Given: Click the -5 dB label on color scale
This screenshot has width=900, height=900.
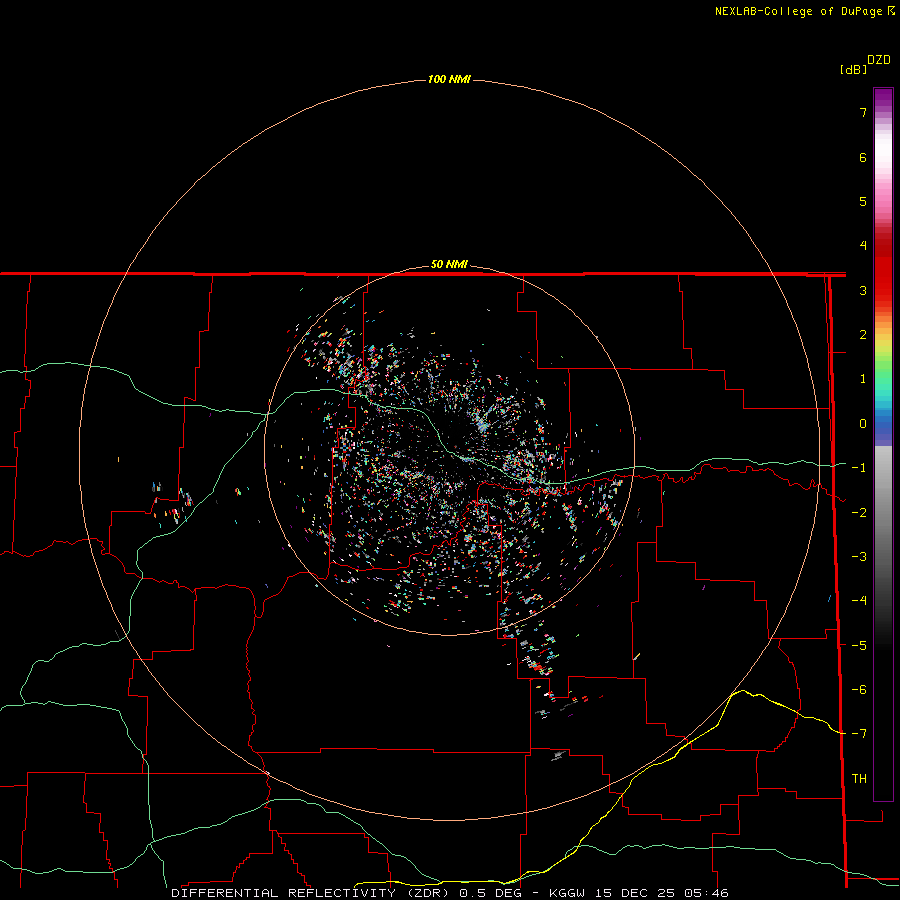Looking at the screenshot, I should click(859, 645).
